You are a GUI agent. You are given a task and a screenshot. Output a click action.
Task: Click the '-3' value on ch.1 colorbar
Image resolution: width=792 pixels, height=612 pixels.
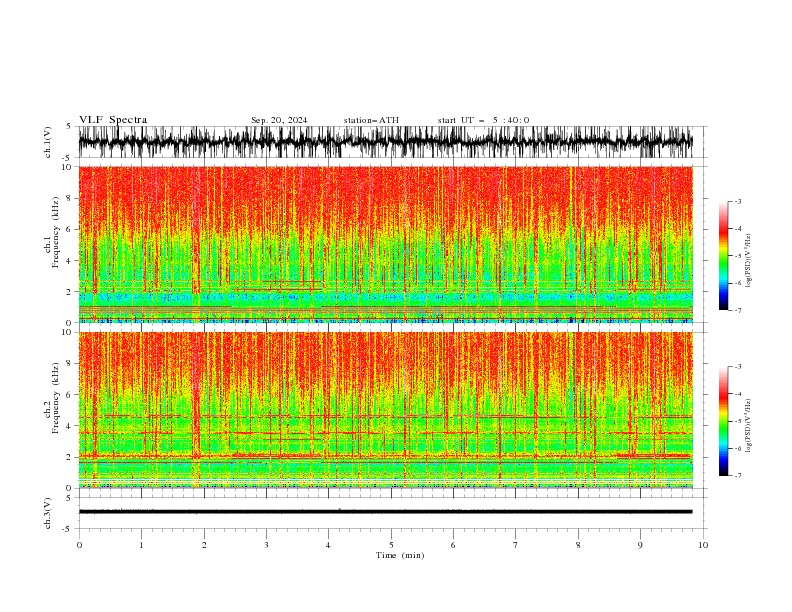tap(737, 201)
